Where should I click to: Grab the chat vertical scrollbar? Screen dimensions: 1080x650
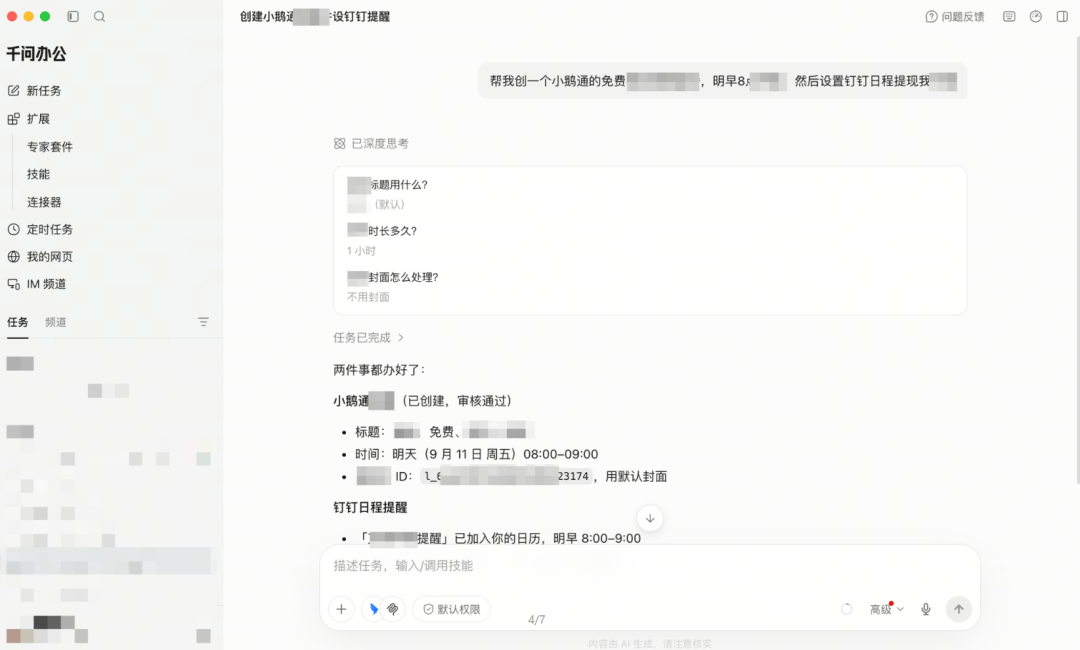click(1077, 258)
